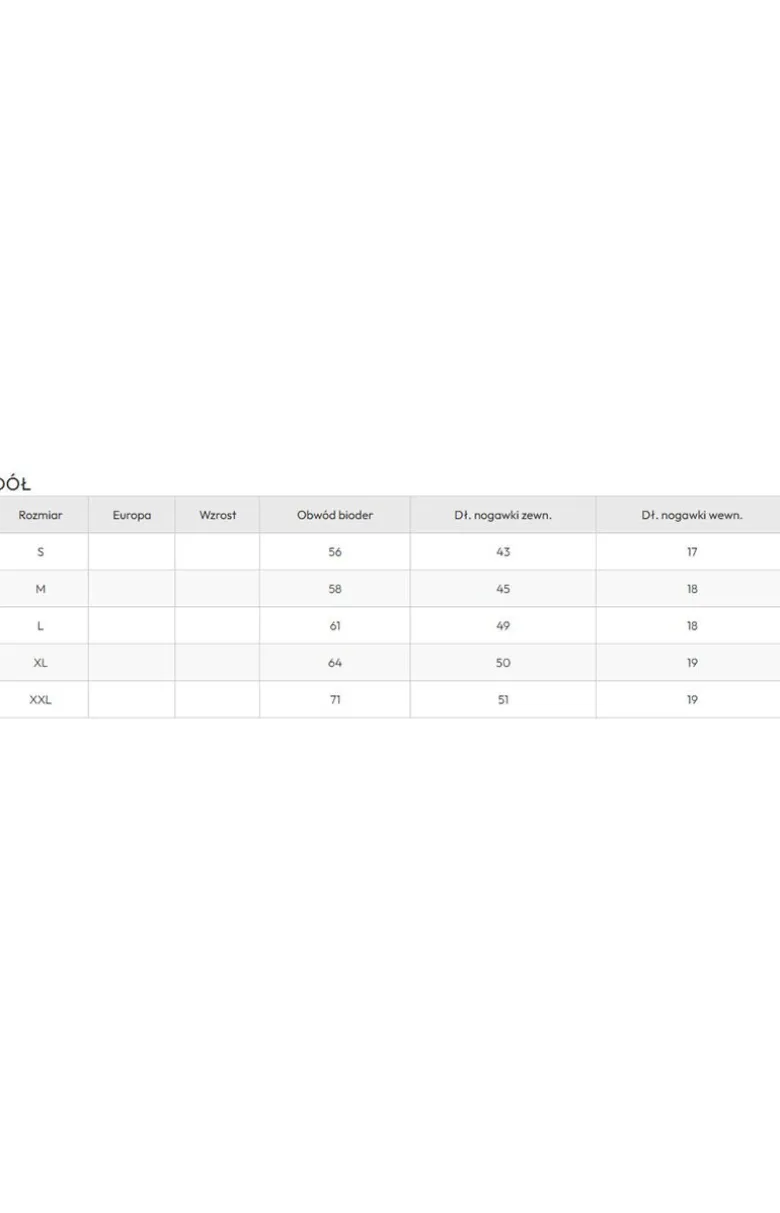The width and height of the screenshot is (780, 1213).
Task: Click the Rozmiar column header
Action: tap(41, 515)
